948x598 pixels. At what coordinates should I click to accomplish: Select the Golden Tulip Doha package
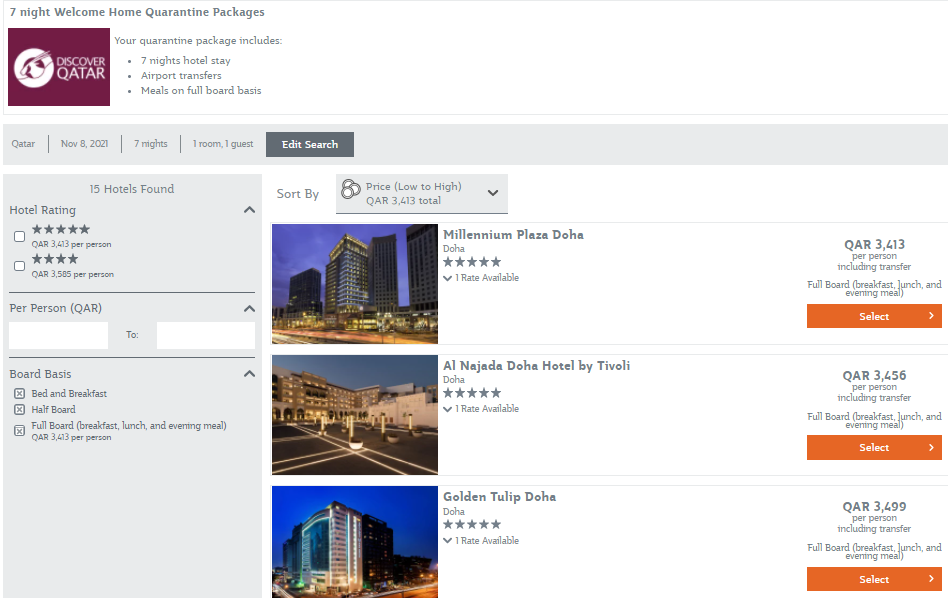pos(874,579)
